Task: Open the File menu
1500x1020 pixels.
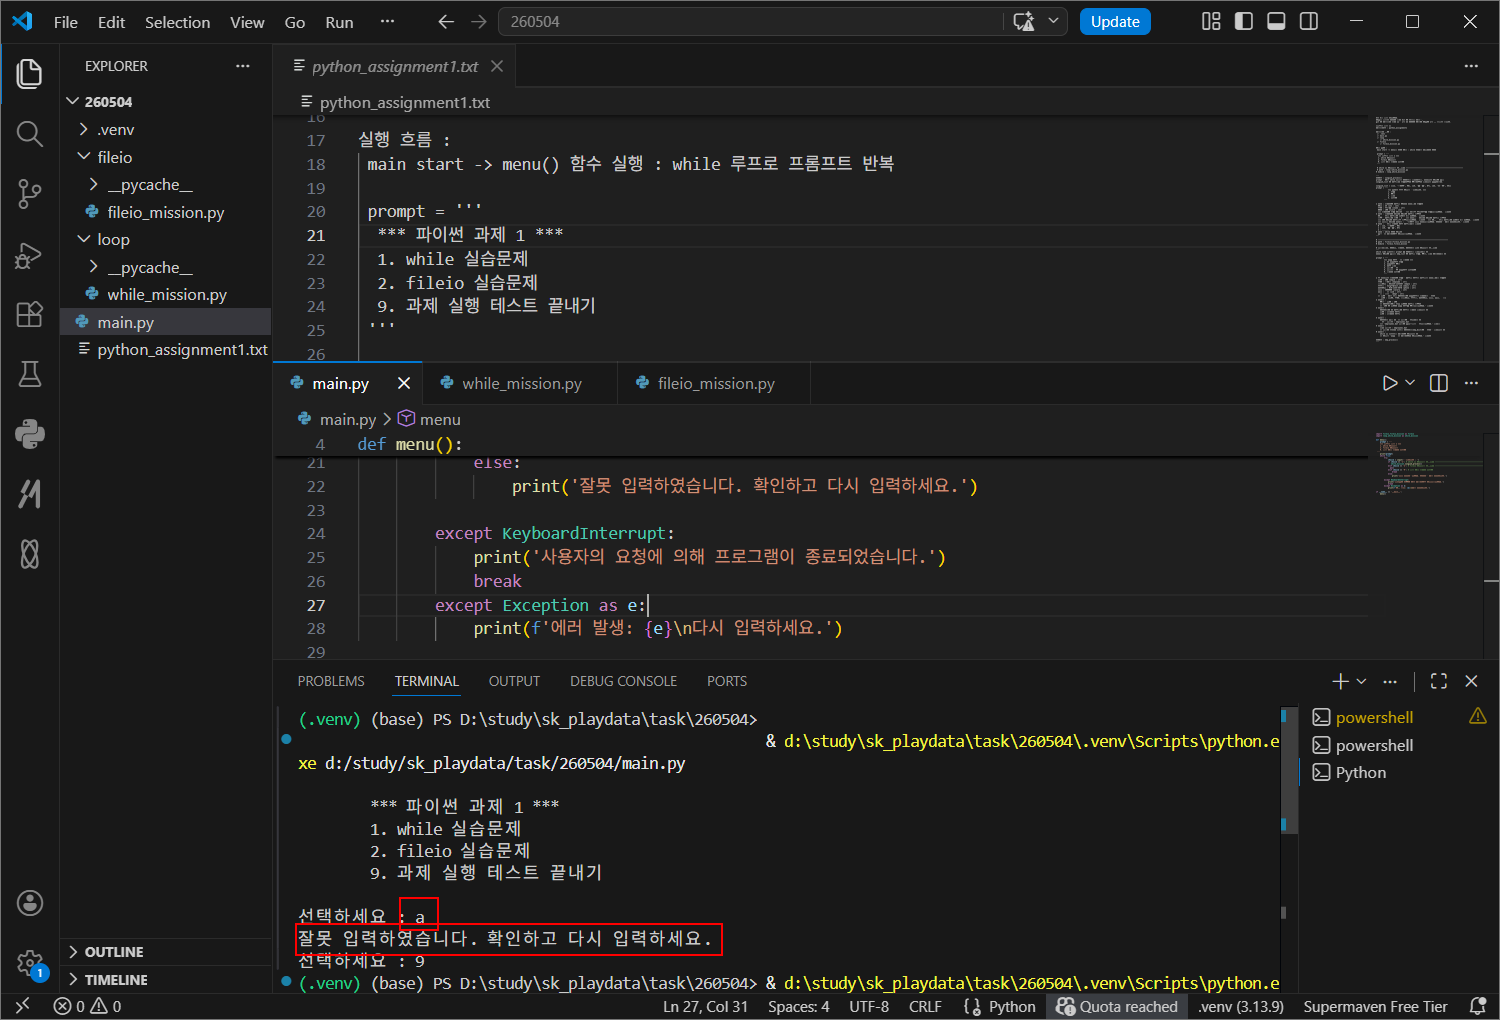Action: [x=66, y=22]
